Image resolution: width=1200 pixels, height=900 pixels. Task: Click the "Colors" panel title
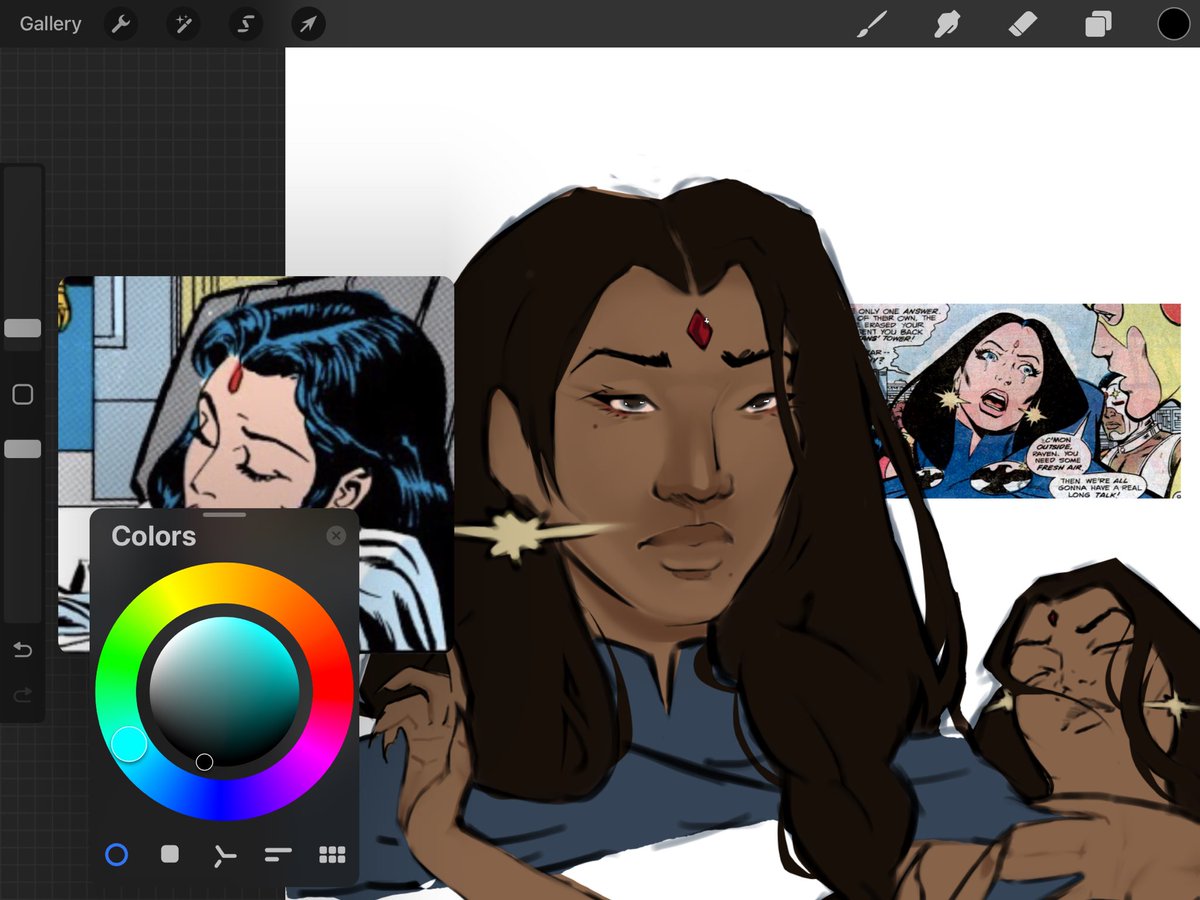point(153,536)
